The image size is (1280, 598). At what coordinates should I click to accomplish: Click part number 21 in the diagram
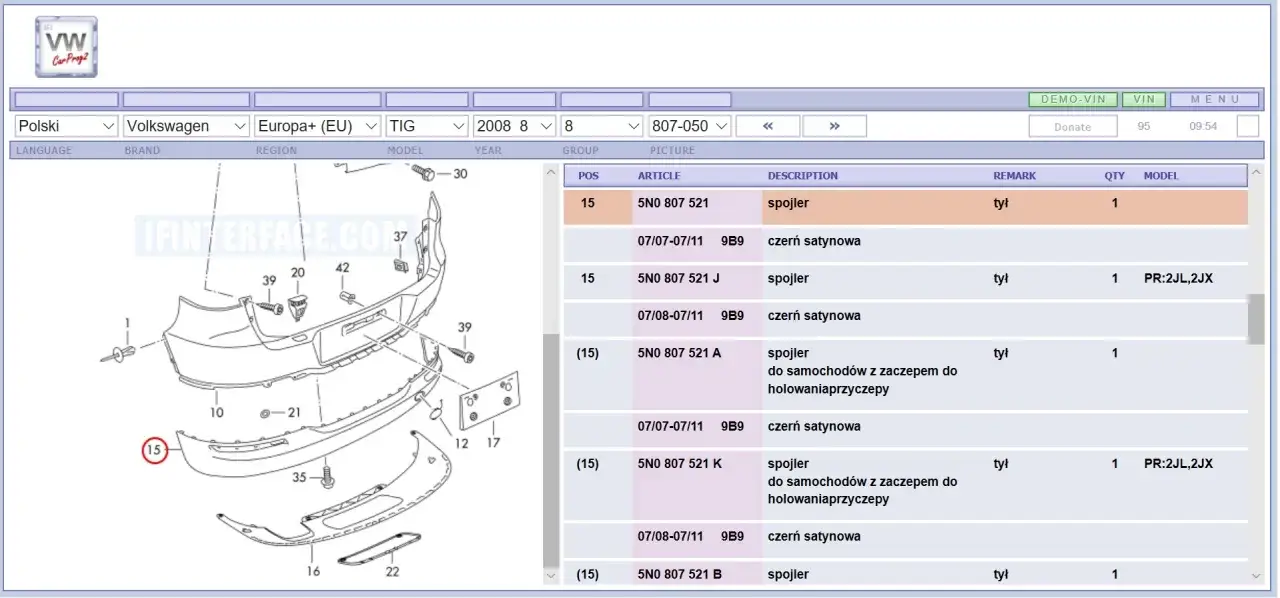(294, 412)
